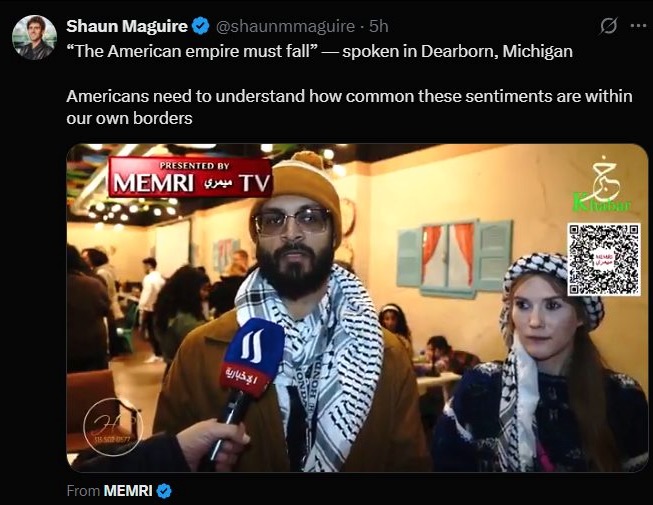Click the "Americans need to understand" paragraph
653x505 pixels.
point(349,107)
